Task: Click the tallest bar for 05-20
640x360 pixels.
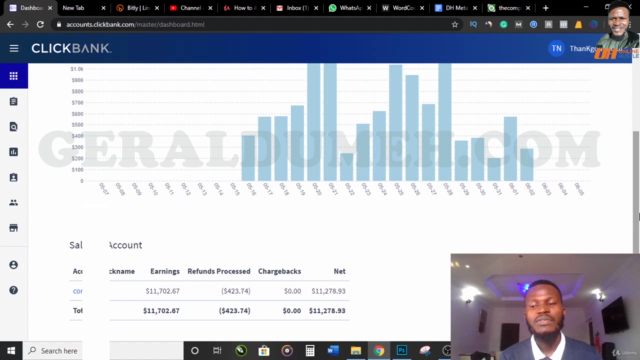Action: (x=313, y=122)
